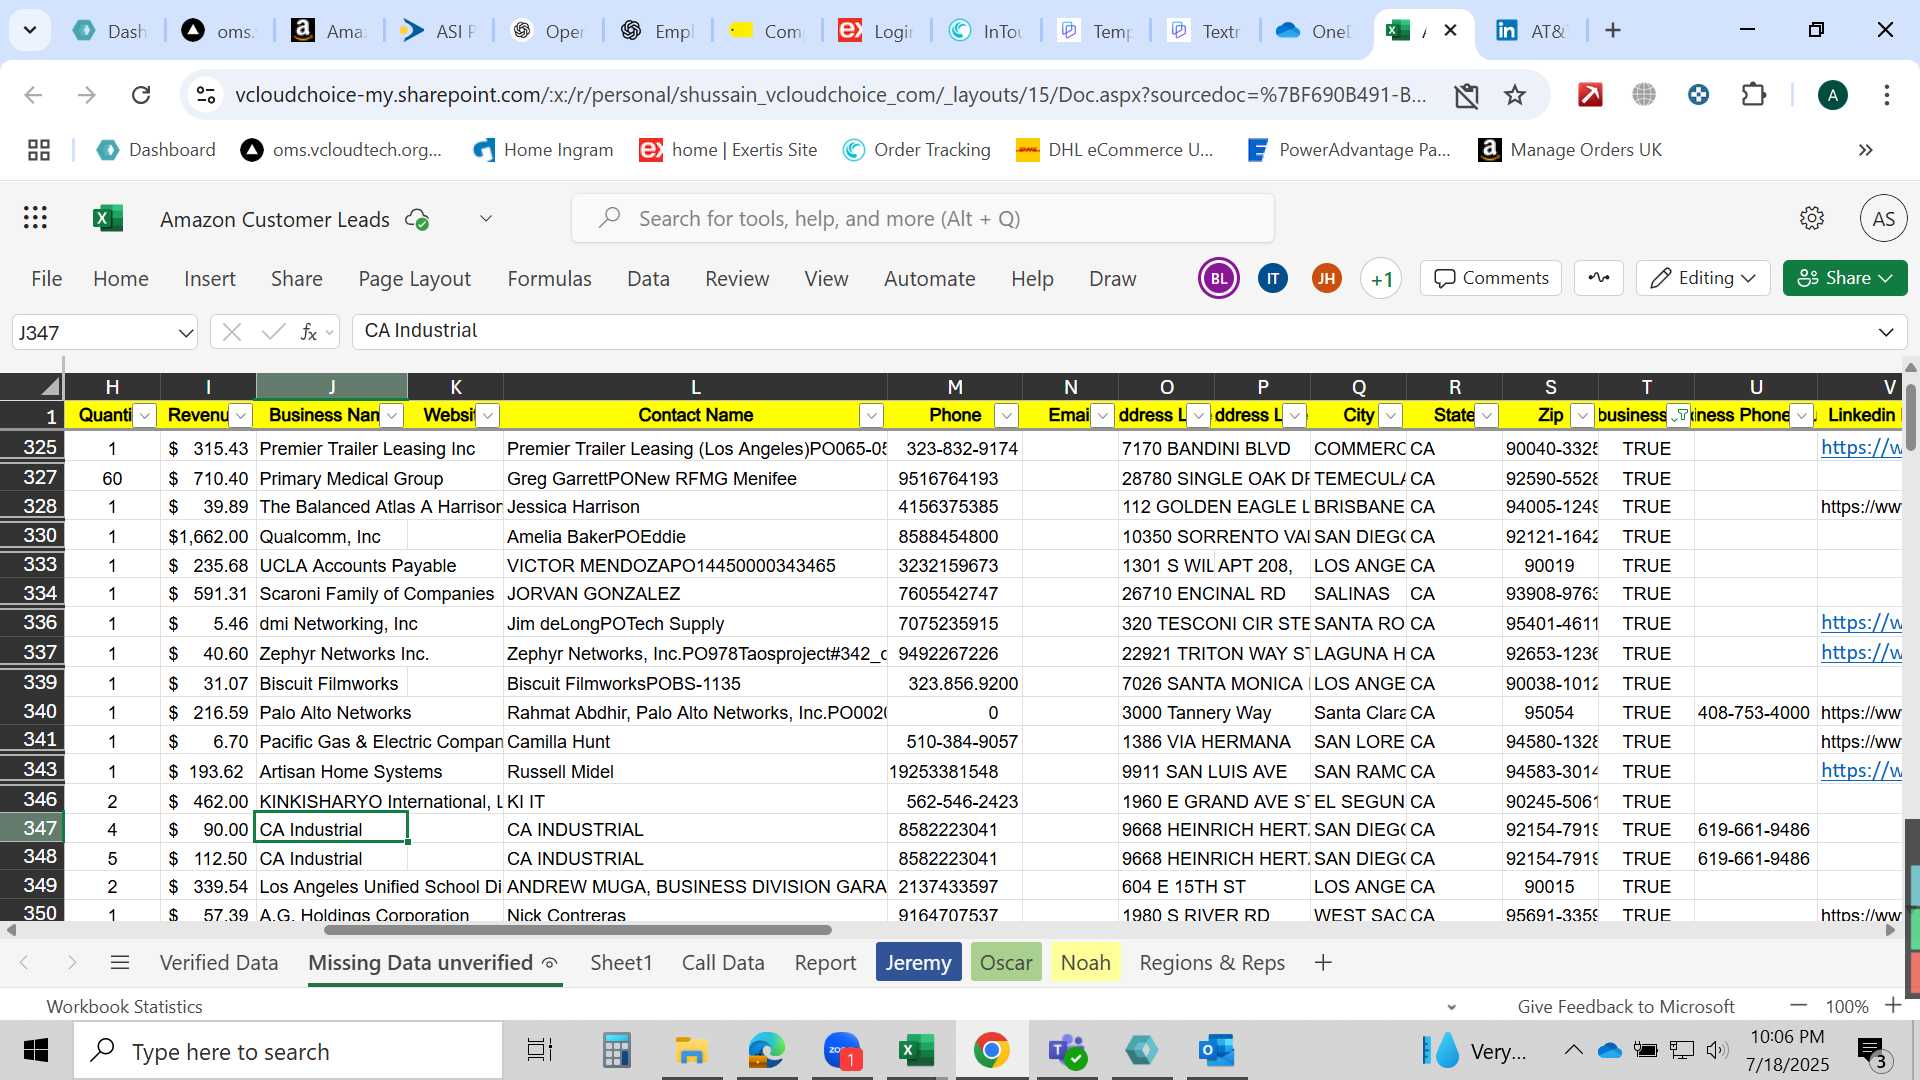Switch to the Insert ribbon tab
This screenshot has height=1080, width=1920.
pyautogui.click(x=210, y=279)
